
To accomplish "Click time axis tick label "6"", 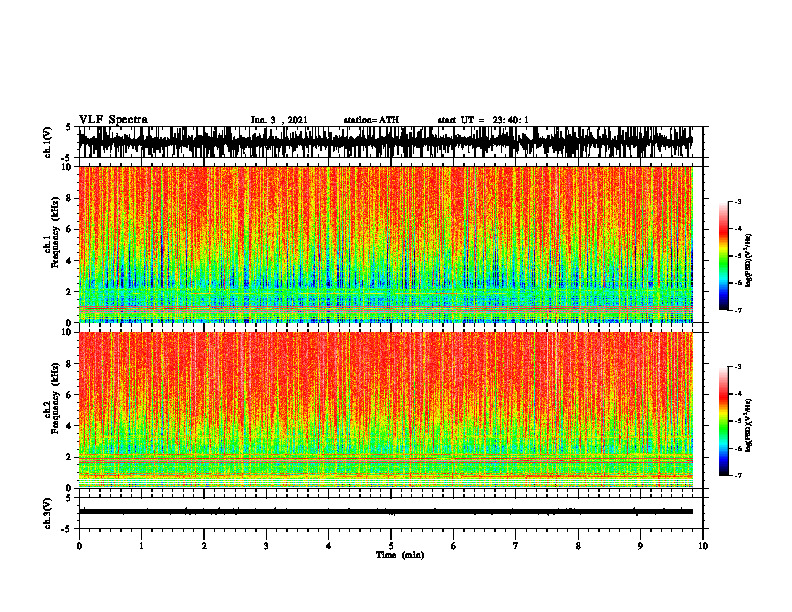I will click(454, 546).
